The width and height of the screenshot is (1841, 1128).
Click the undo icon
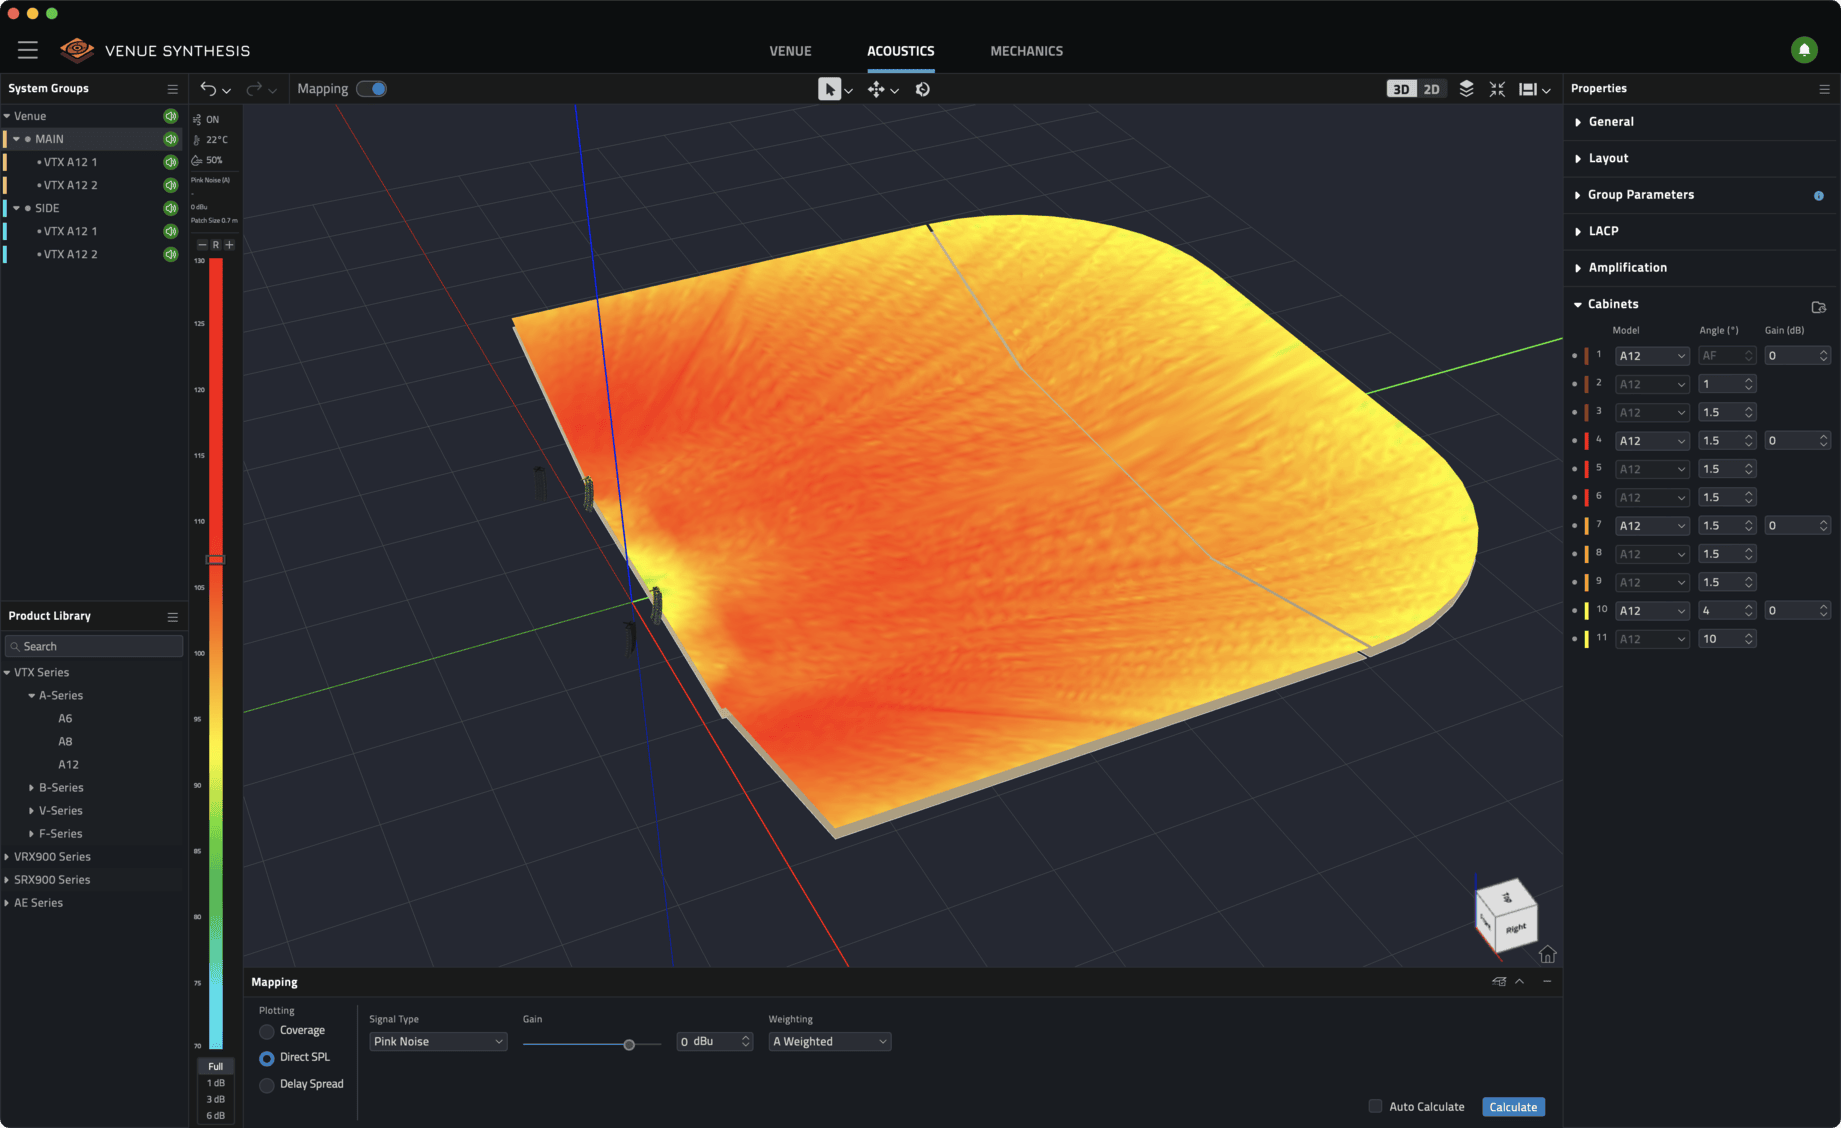point(208,89)
